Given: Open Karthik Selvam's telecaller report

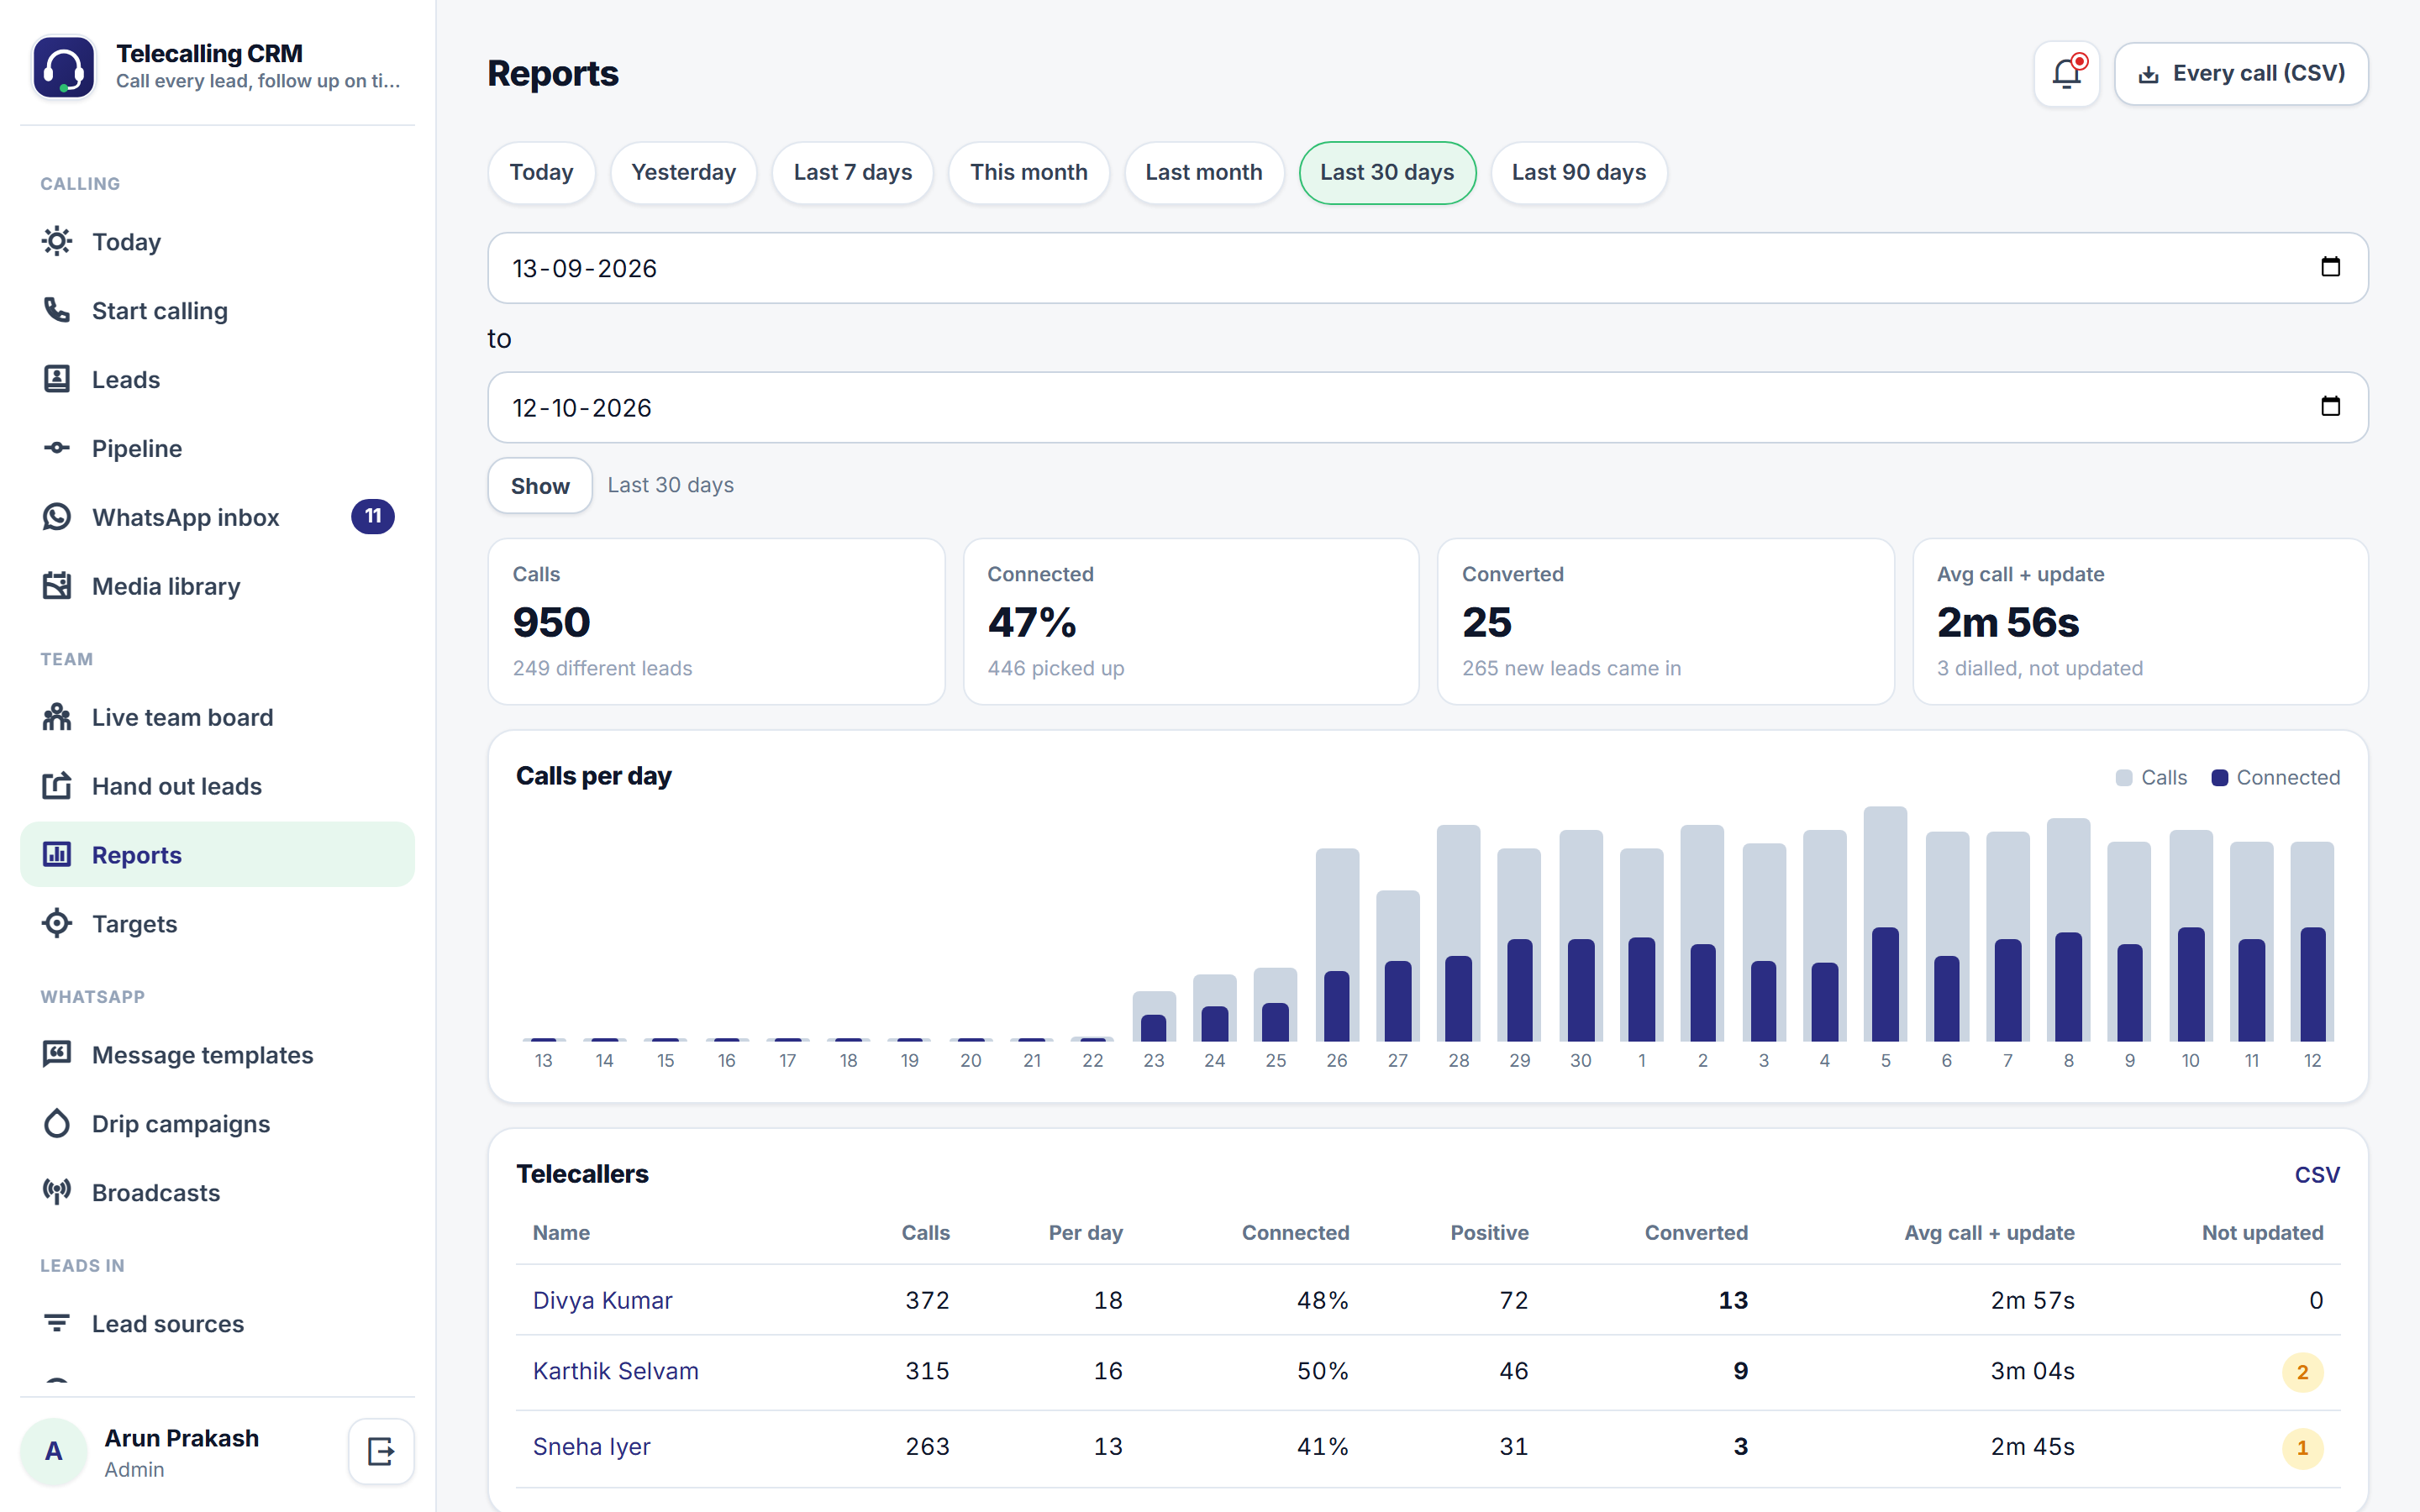Looking at the screenshot, I should [x=615, y=1371].
